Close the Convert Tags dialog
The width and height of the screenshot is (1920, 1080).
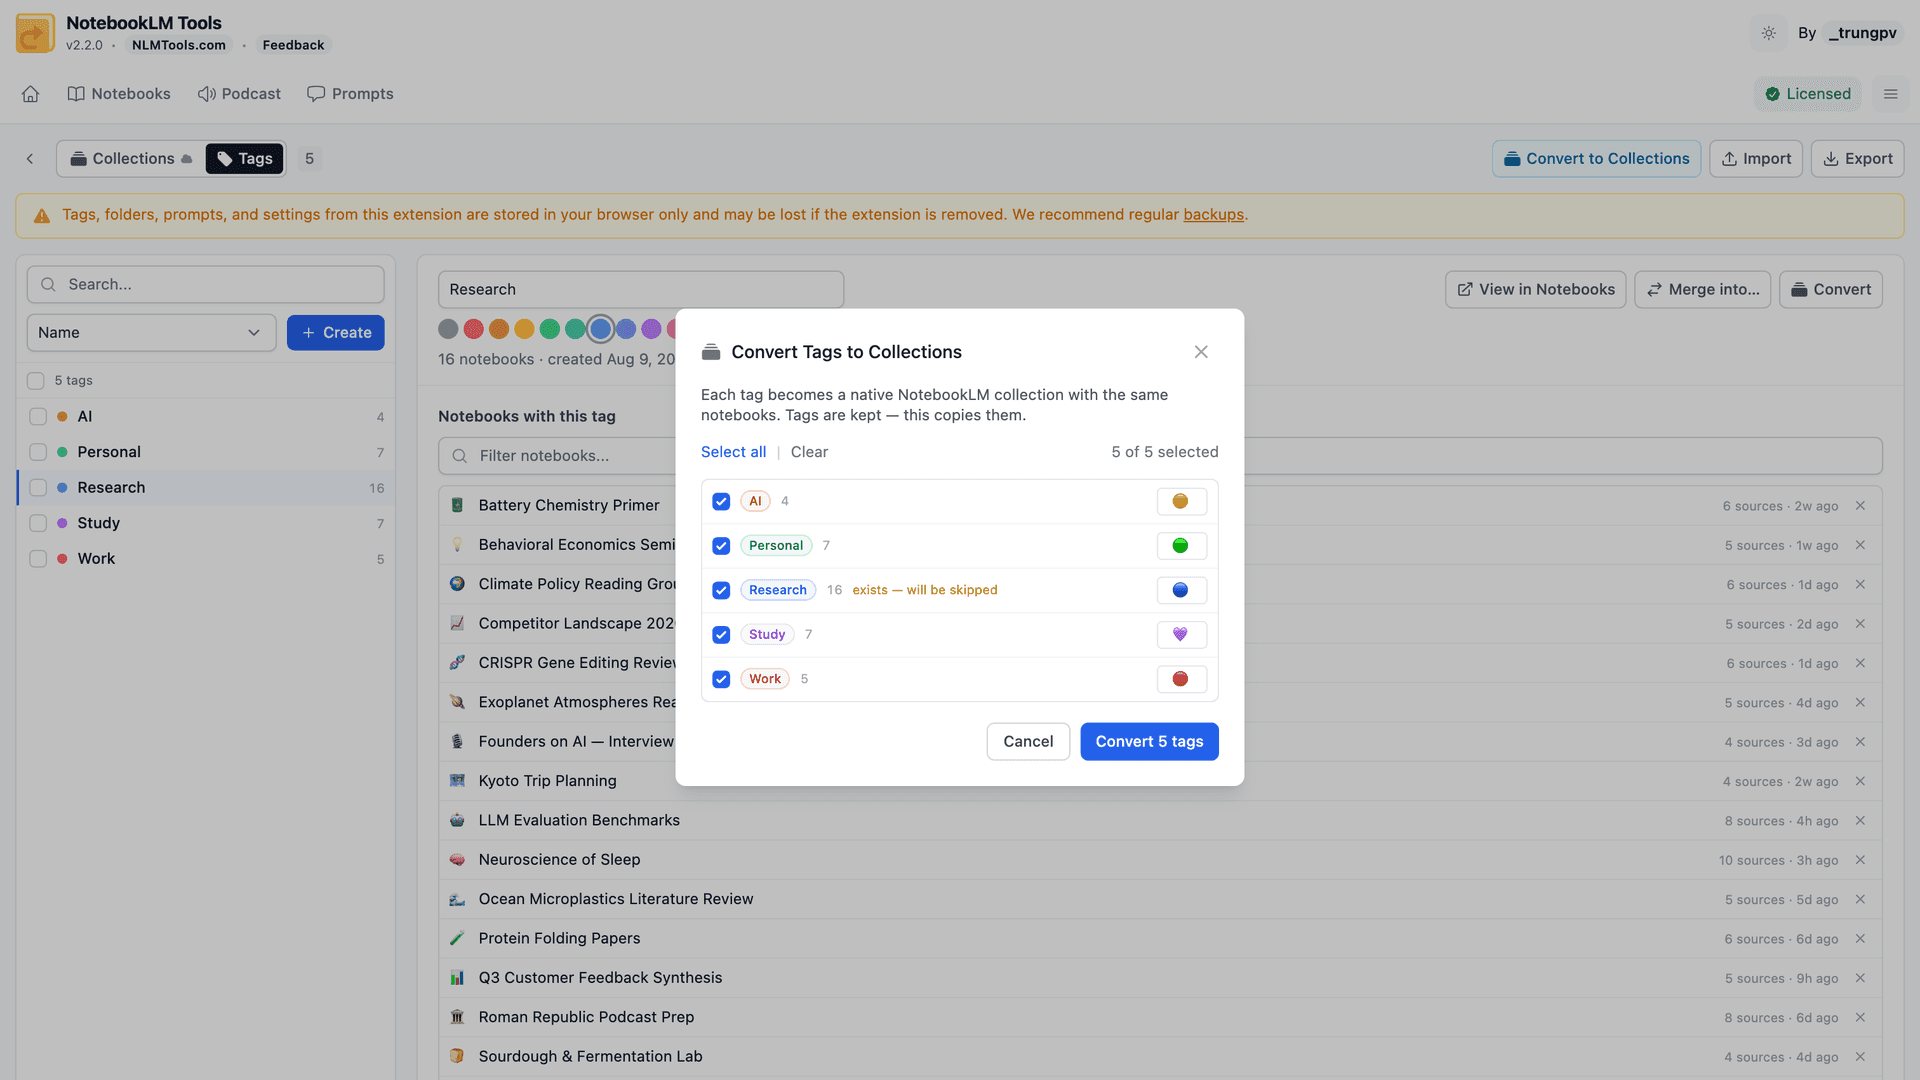click(1201, 352)
